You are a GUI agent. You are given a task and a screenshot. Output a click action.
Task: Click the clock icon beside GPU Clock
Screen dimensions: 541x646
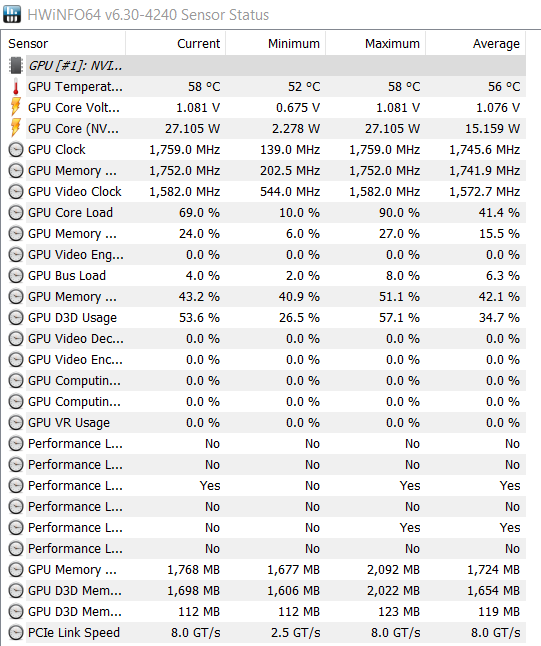16,150
